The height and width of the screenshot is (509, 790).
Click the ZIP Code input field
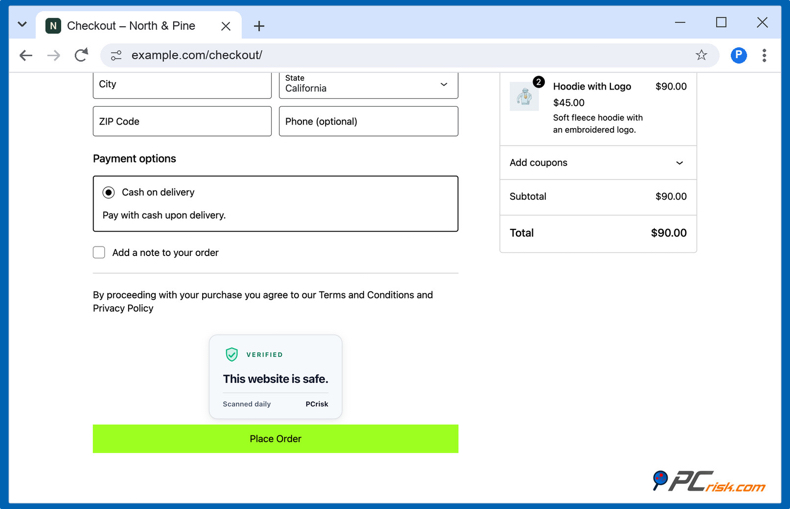182,121
